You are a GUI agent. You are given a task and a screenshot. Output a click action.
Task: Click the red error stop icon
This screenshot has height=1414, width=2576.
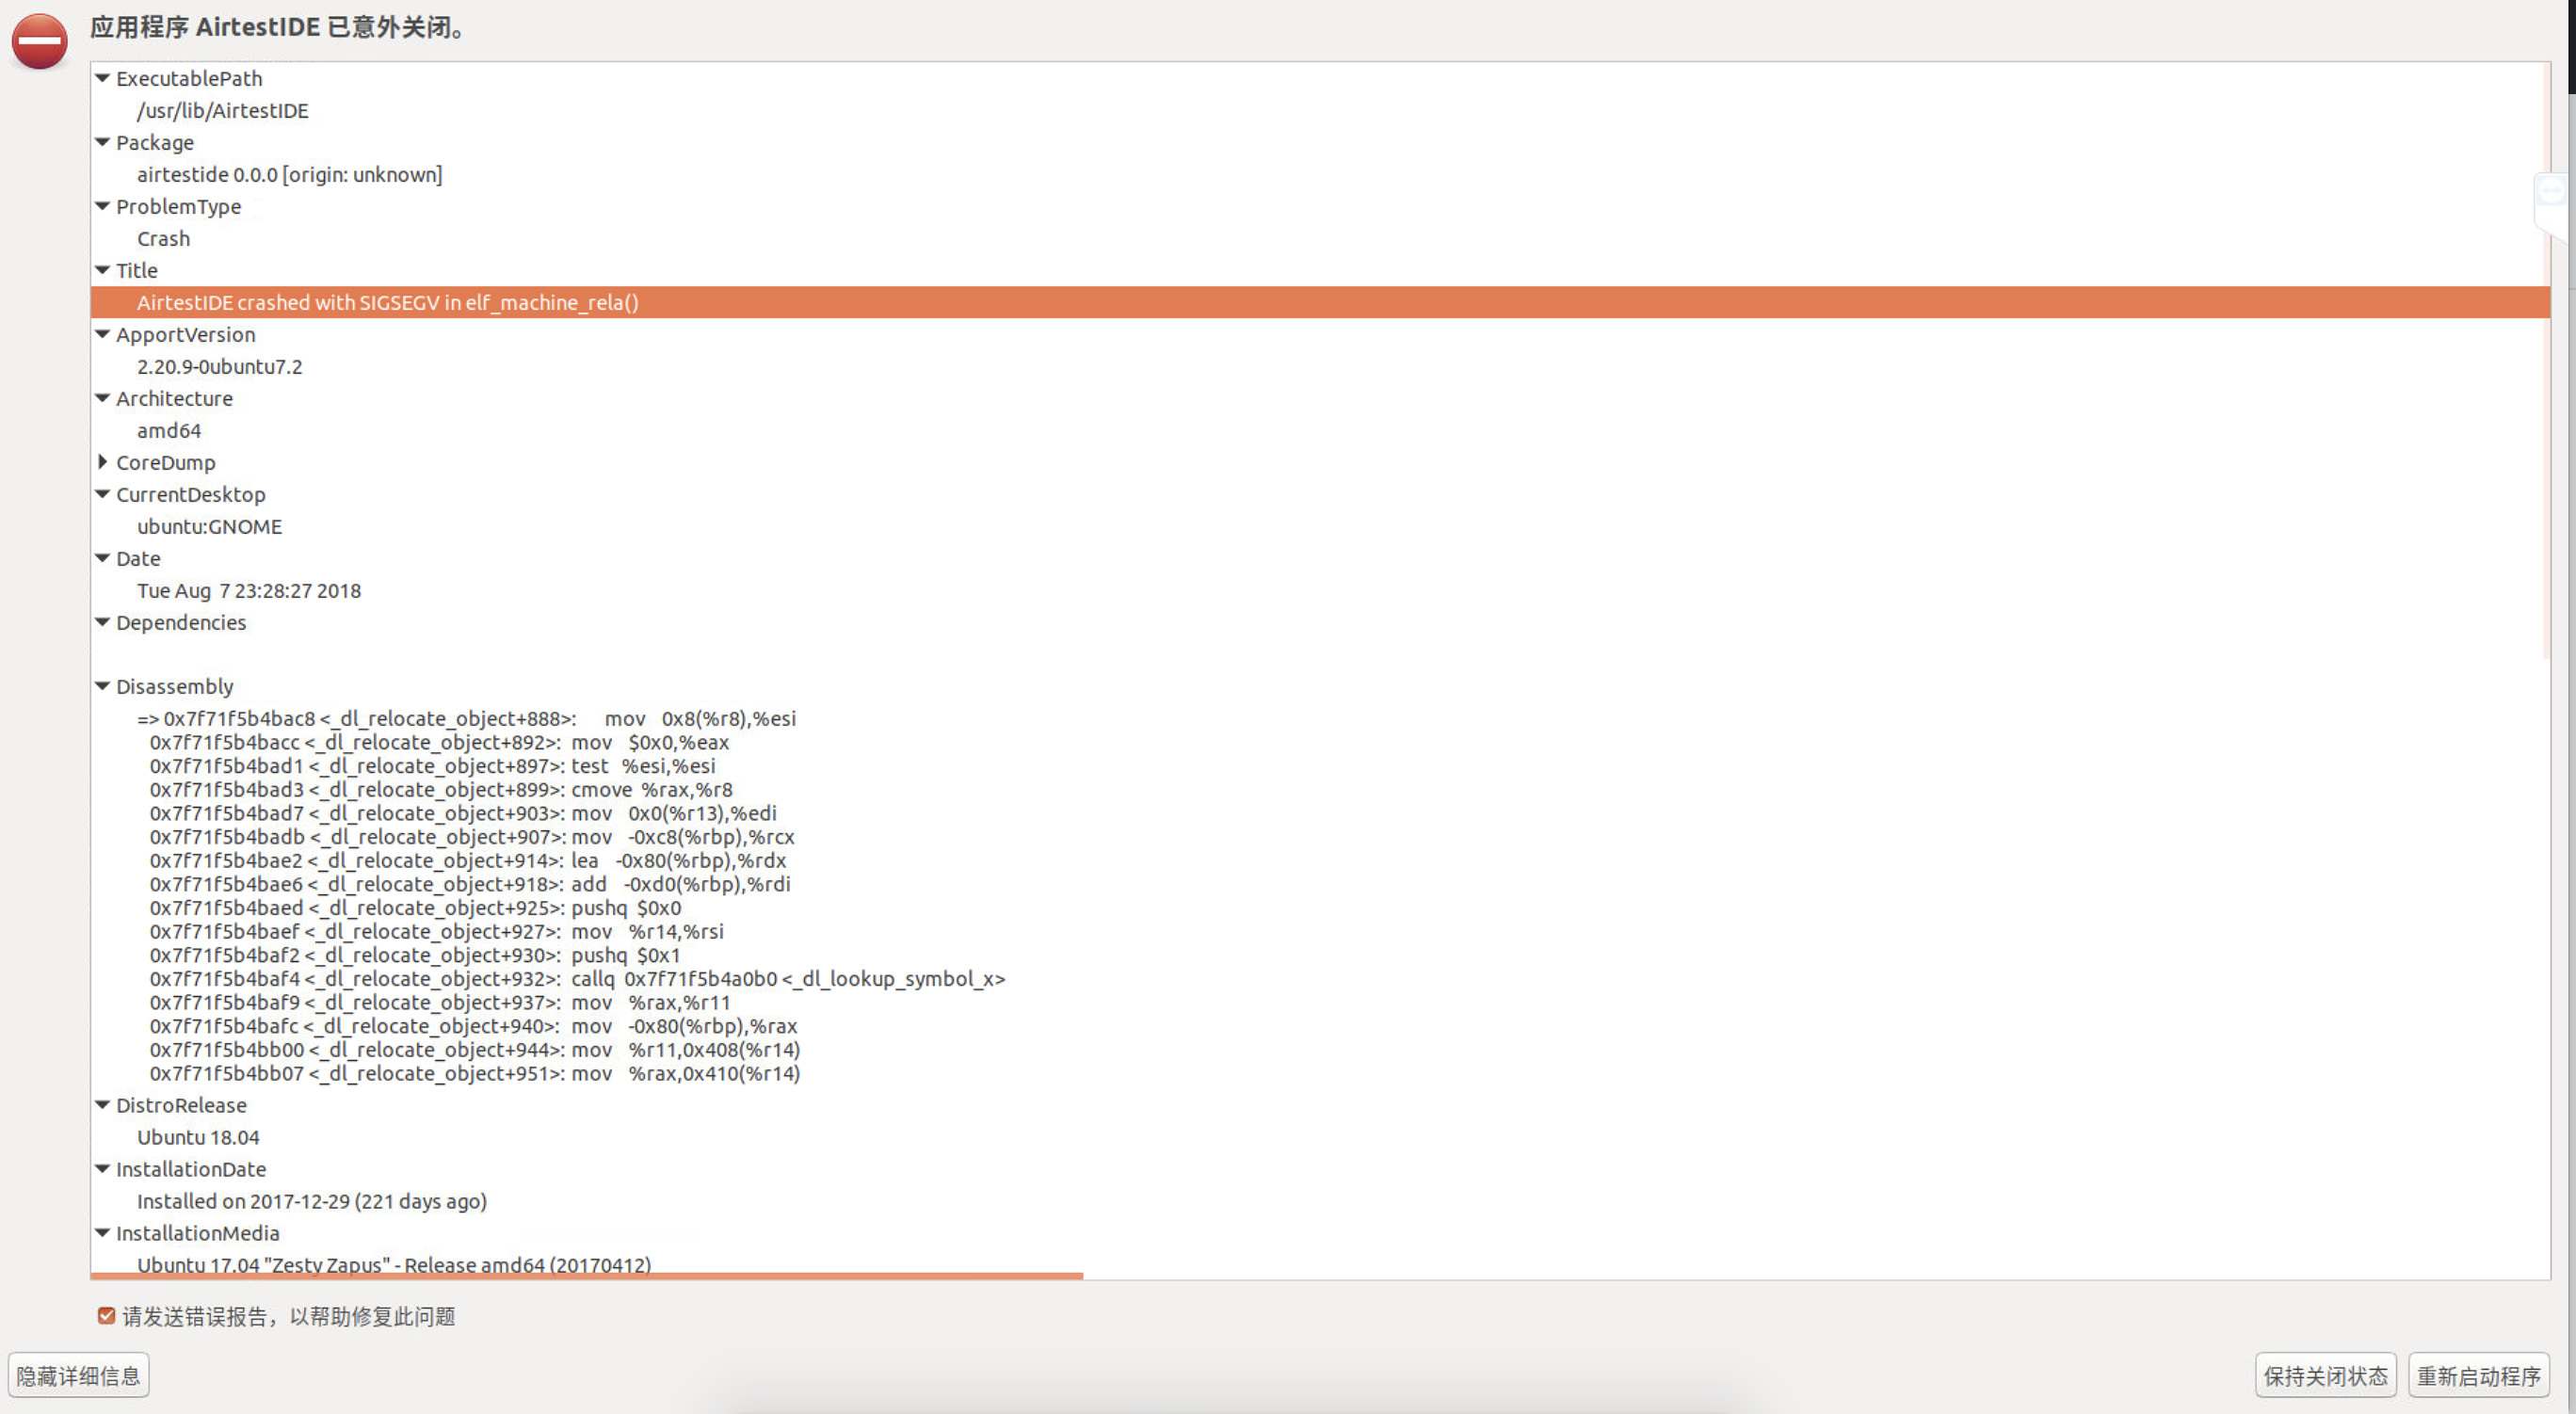click(39, 40)
